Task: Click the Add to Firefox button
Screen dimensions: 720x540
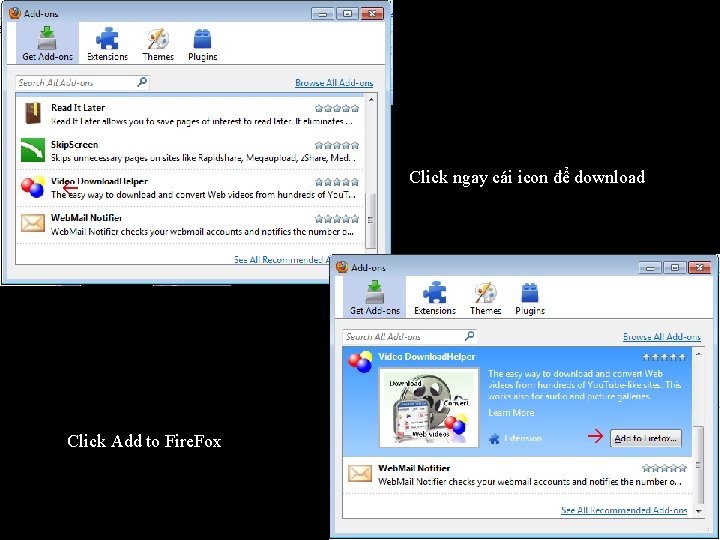Action: click(646, 438)
